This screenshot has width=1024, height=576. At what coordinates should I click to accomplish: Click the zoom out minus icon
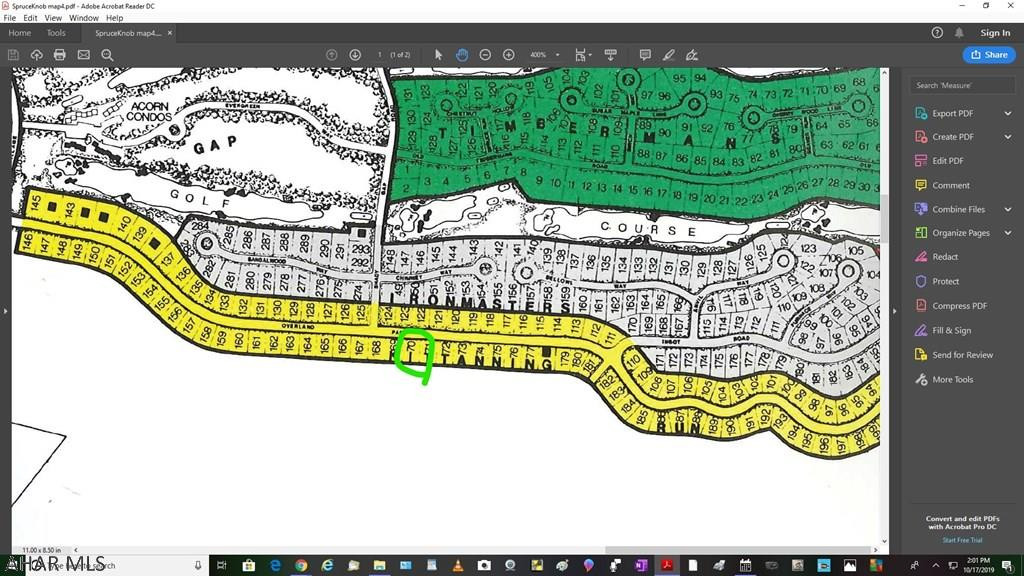[485, 54]
